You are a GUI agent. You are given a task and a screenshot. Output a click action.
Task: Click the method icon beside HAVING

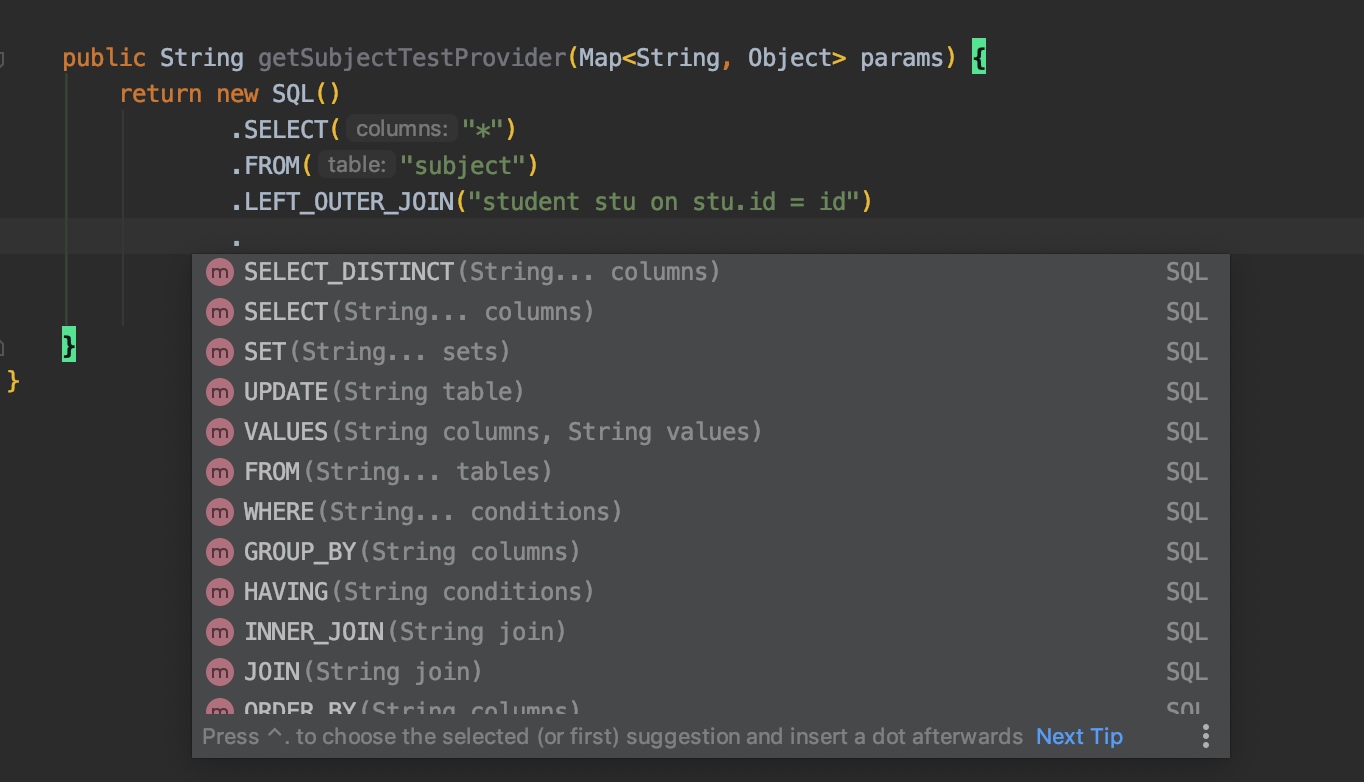point(219,592)
